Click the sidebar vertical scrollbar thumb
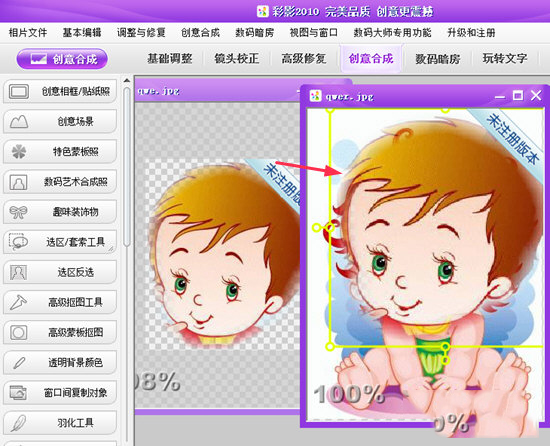 coord(127,167)
